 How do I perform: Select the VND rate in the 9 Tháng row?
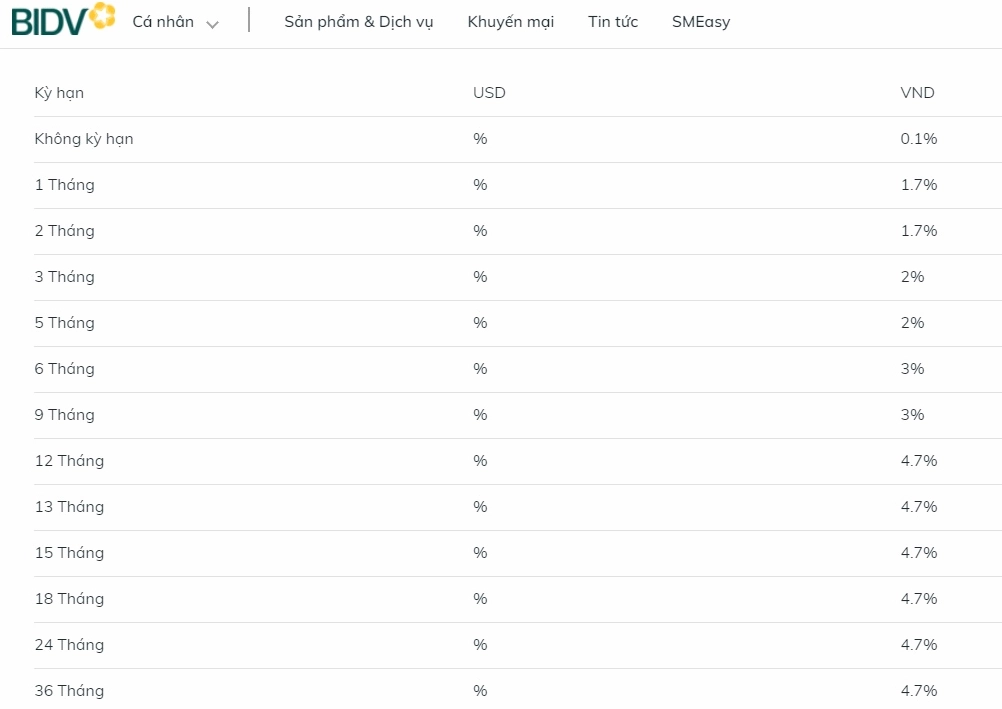pyautogui.click(x=912, y=415)
